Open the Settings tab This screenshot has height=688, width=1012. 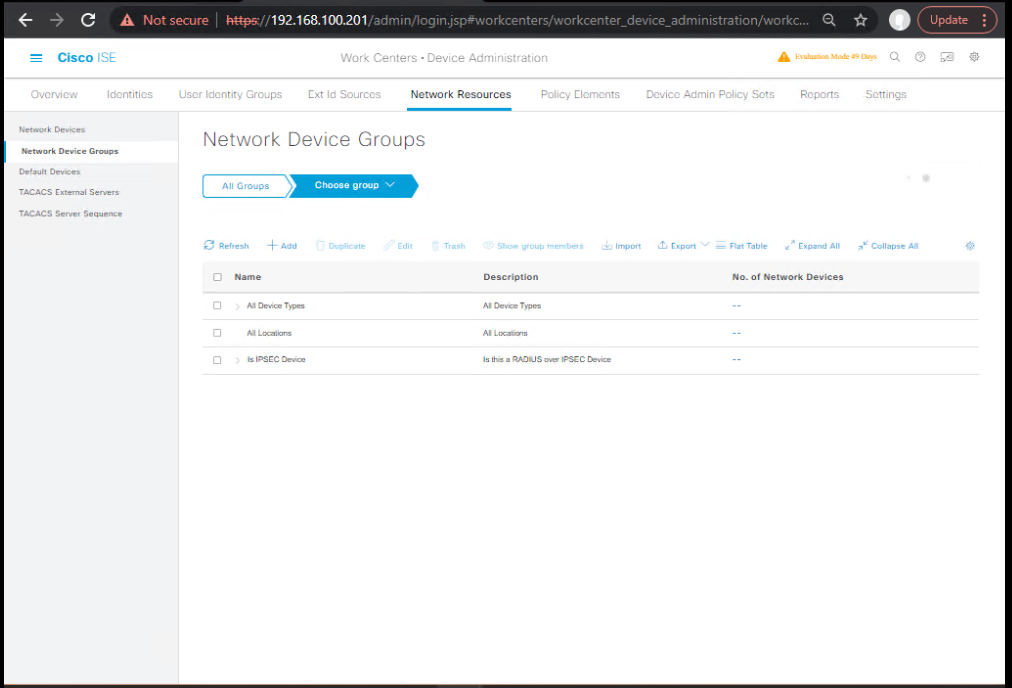(x=886, y=94)
